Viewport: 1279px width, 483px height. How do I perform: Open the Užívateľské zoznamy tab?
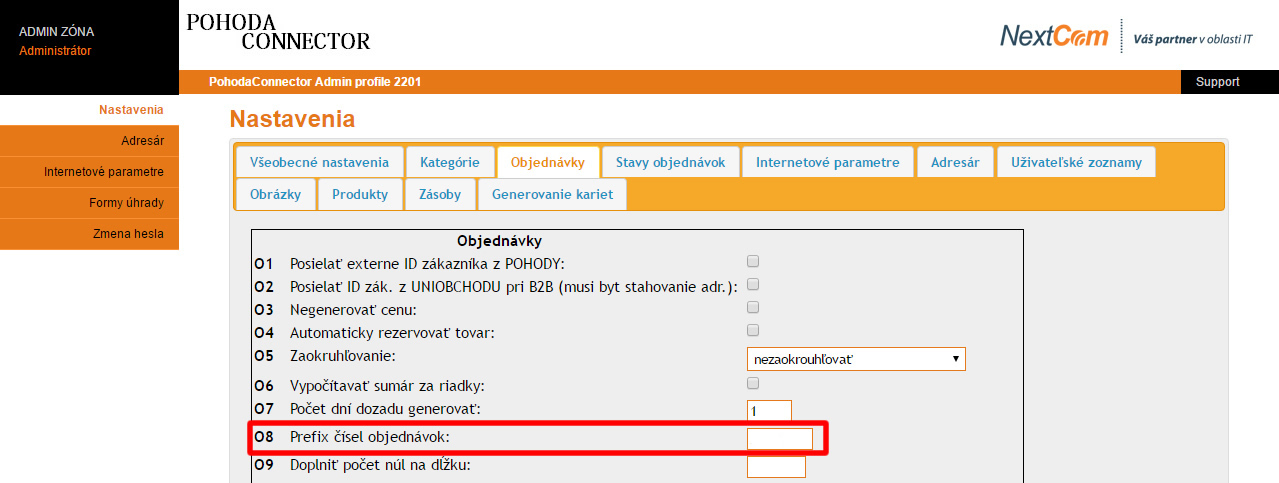[1077, 162]
